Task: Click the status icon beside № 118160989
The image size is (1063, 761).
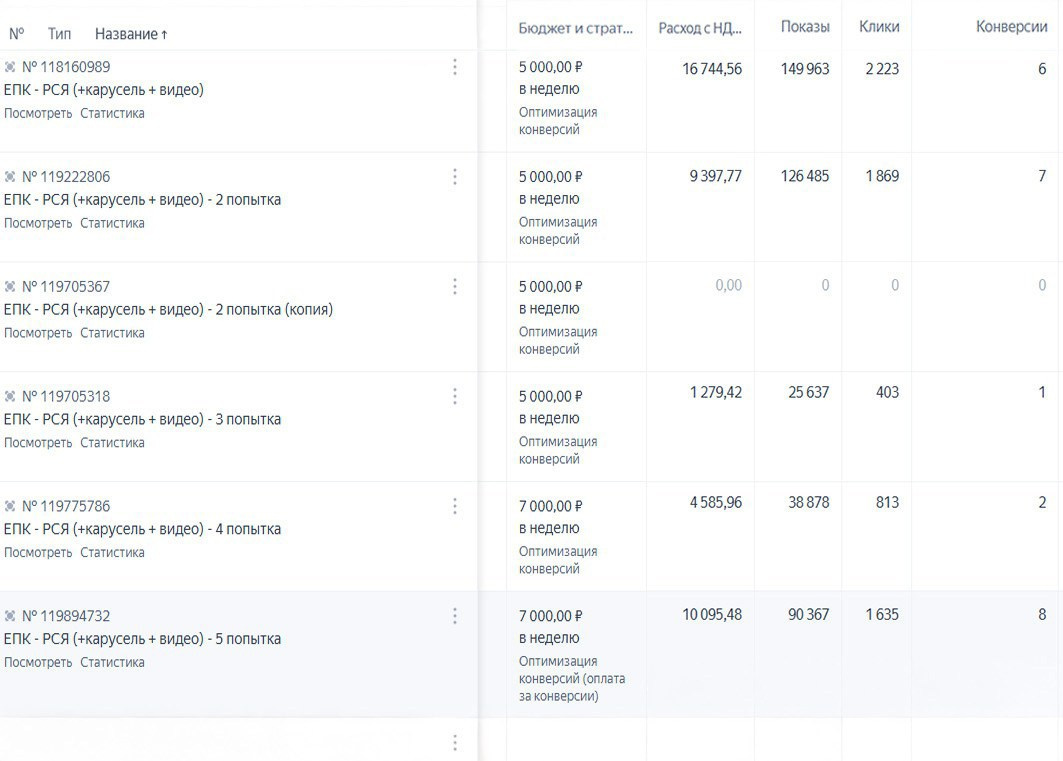Action: click(10, 67)
